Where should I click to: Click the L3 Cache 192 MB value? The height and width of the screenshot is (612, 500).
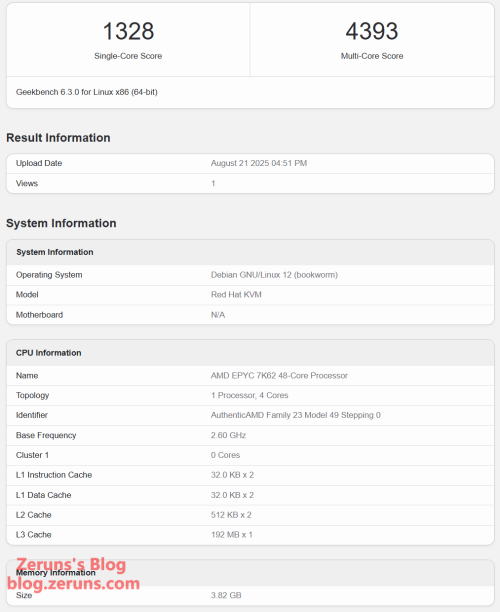click(x=231, y=535)
